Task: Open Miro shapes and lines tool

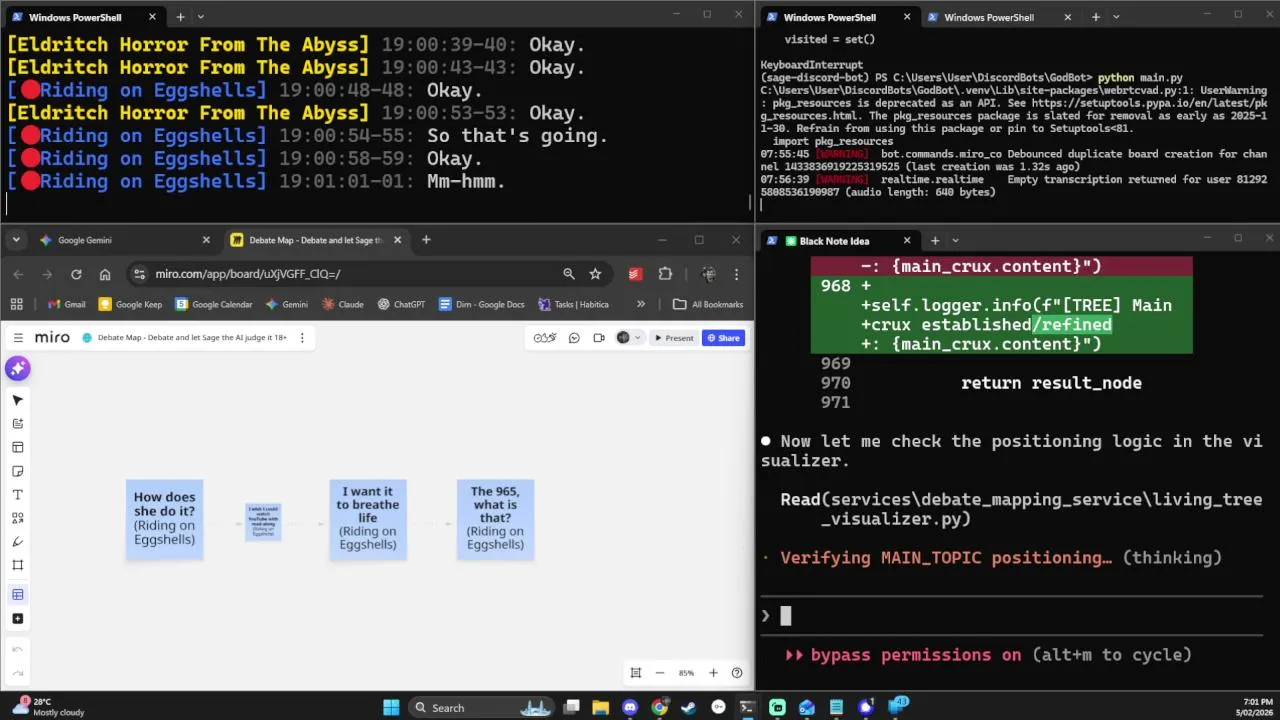Action: click(x=17, y=518)
